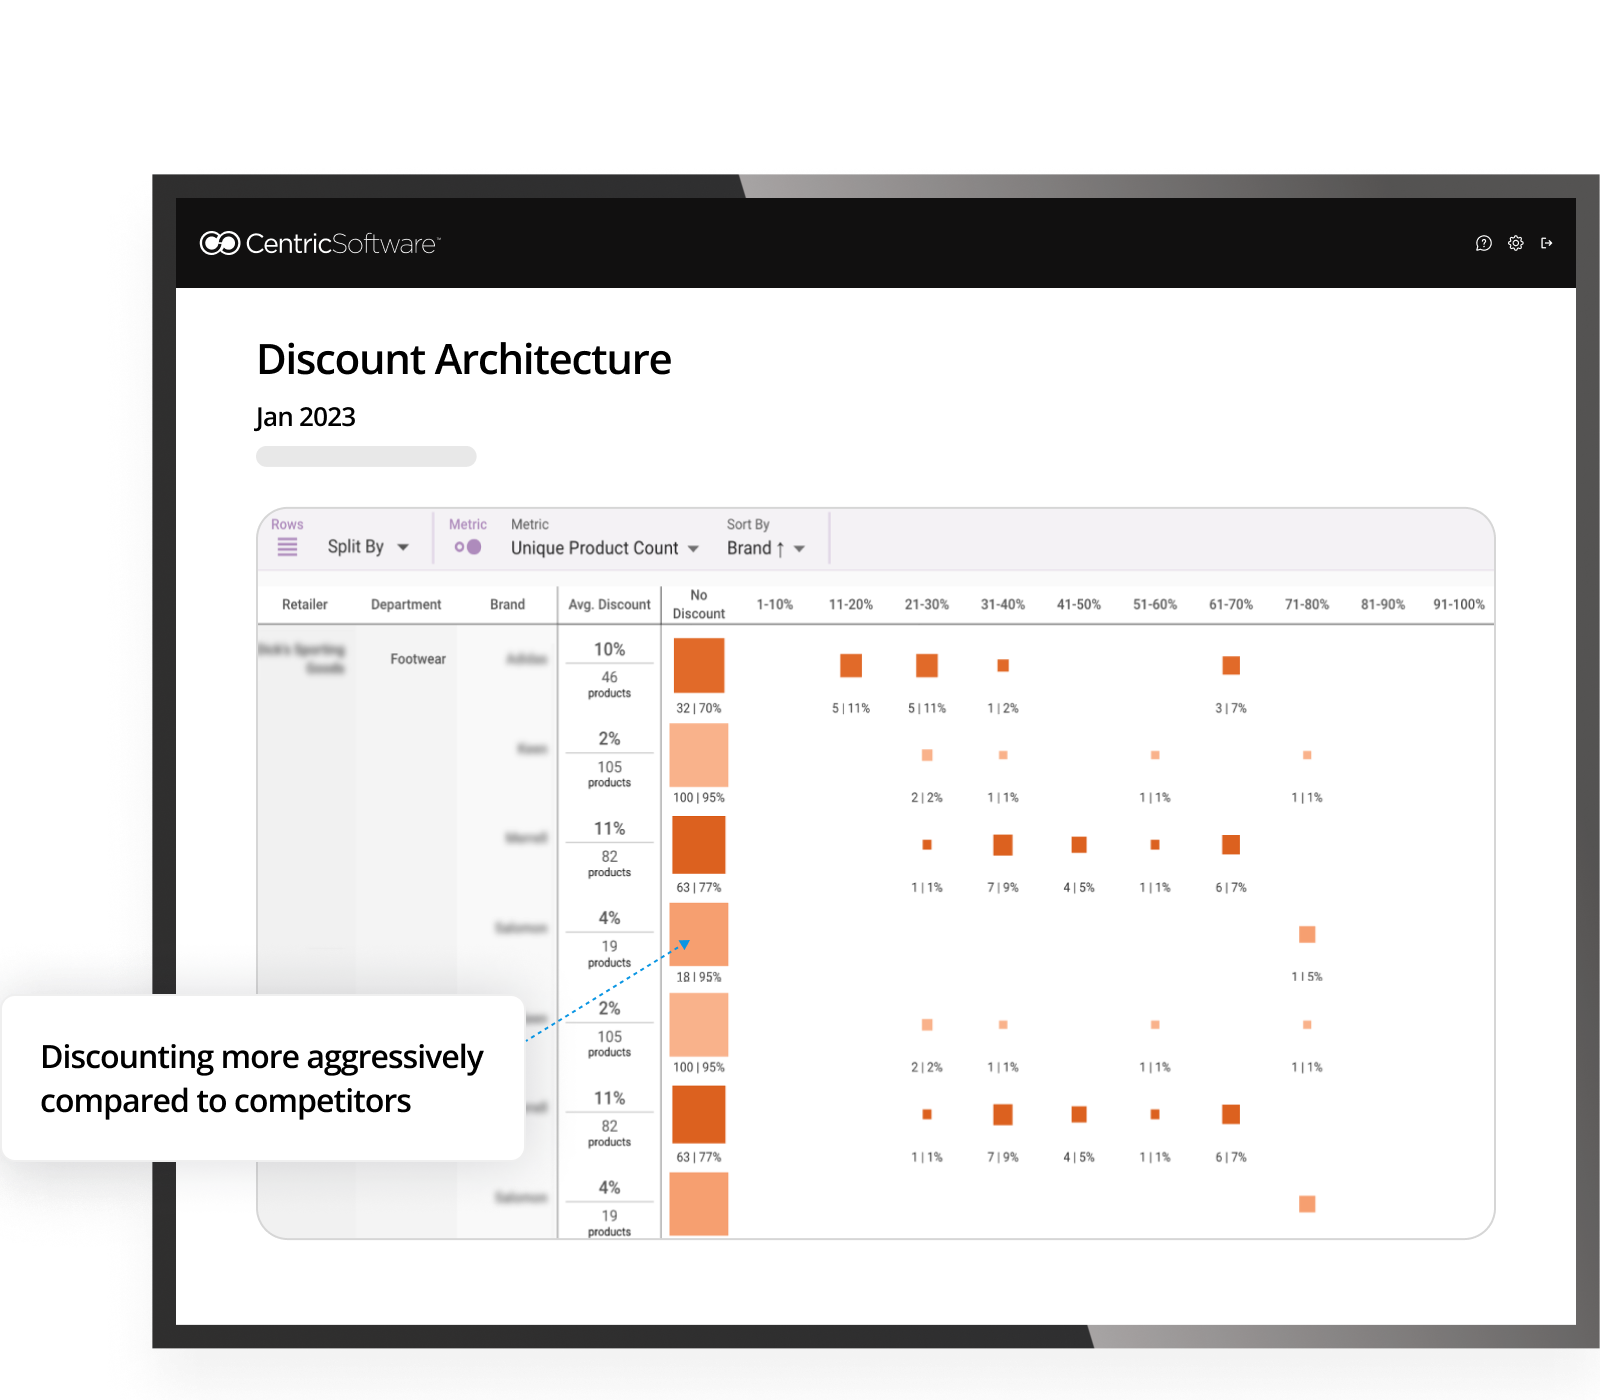Click the No Discount column header
This screenshot has width=1600, height=1400.
698,604
